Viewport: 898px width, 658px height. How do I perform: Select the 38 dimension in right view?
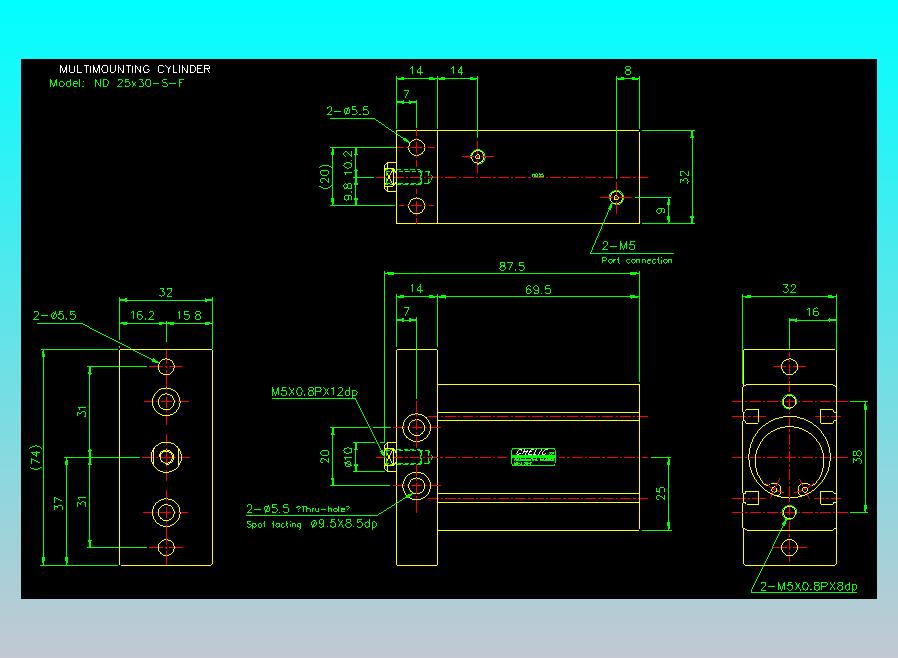point(855,456)
